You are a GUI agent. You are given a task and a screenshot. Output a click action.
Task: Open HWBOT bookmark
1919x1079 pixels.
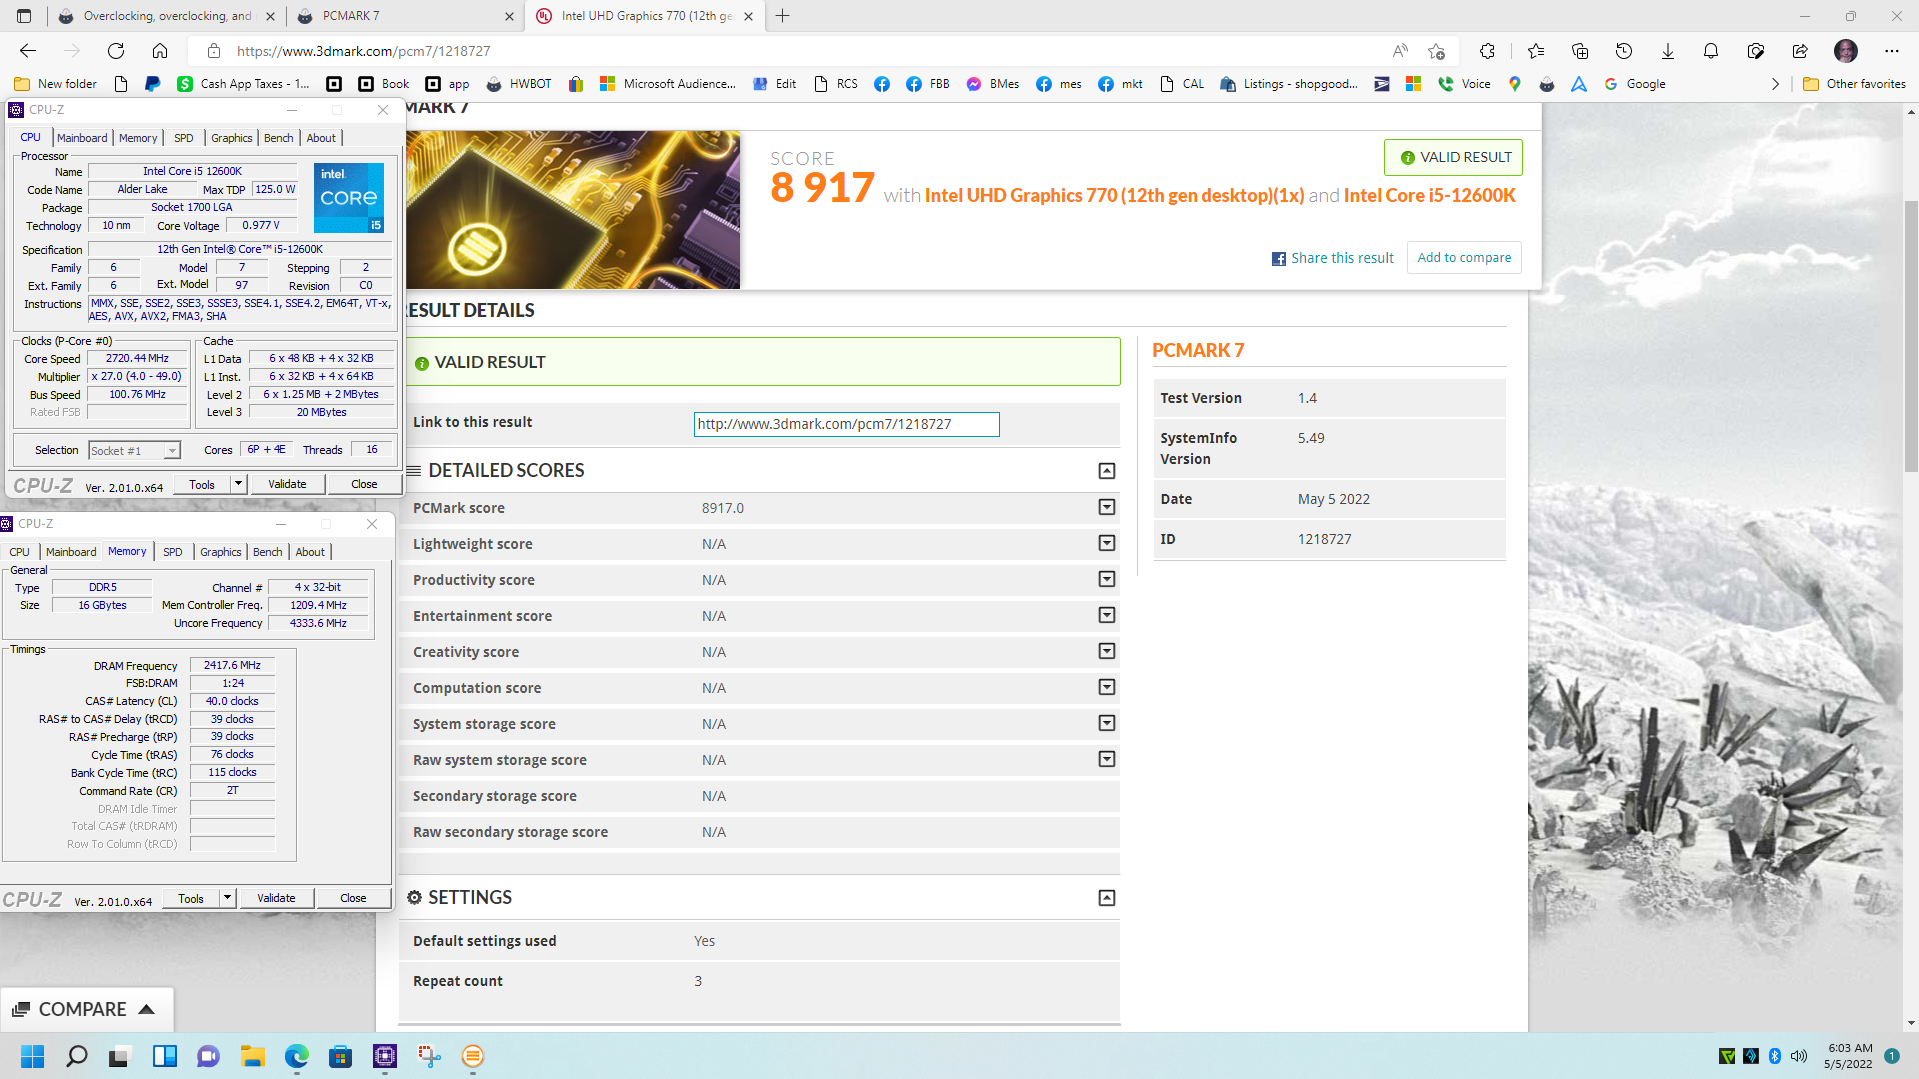pos(519,84)
